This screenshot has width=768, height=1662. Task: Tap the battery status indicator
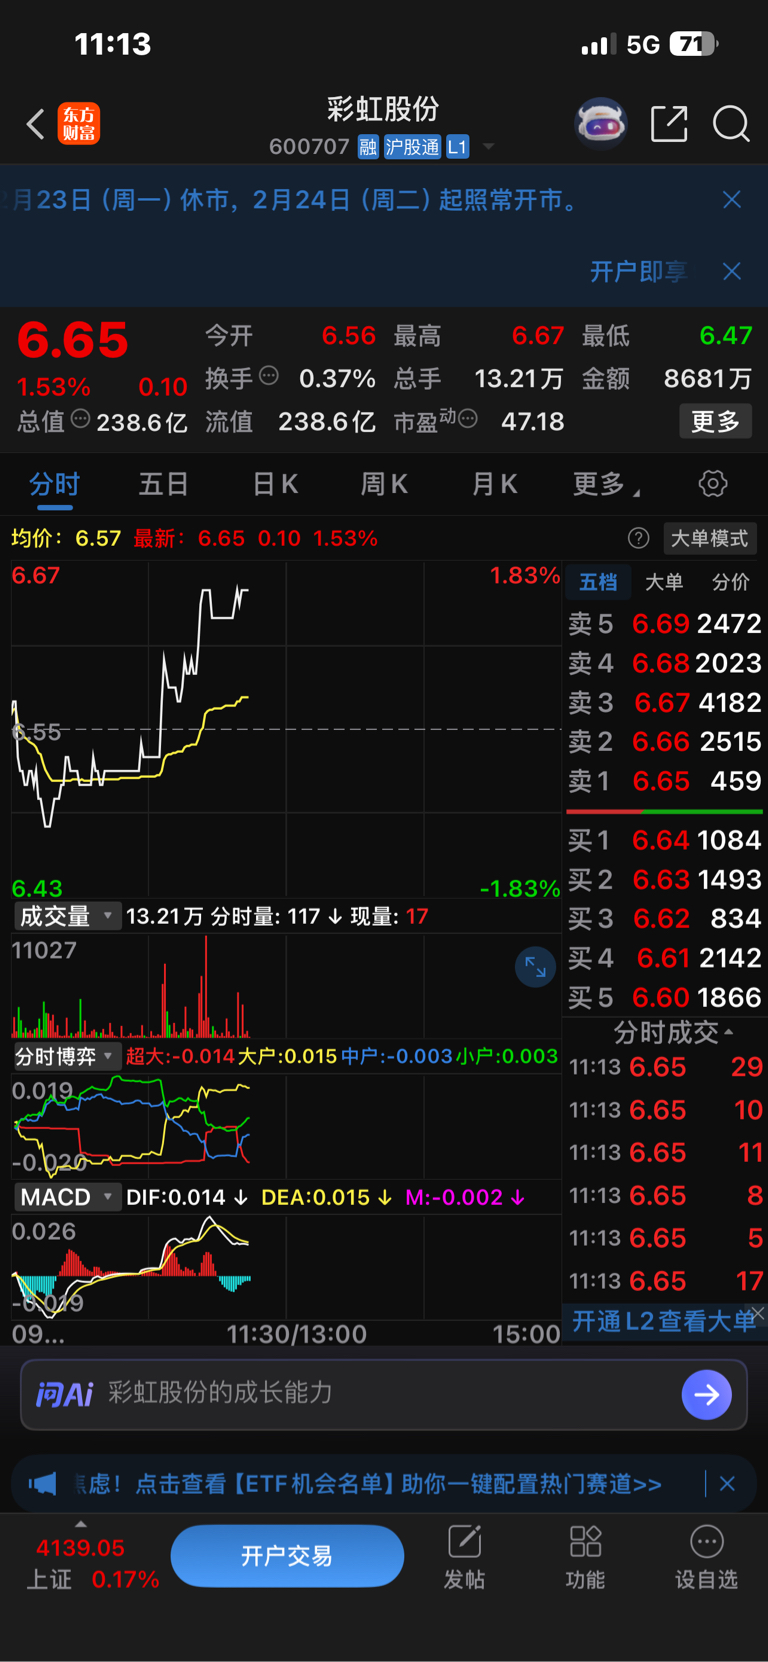(694, 44)
